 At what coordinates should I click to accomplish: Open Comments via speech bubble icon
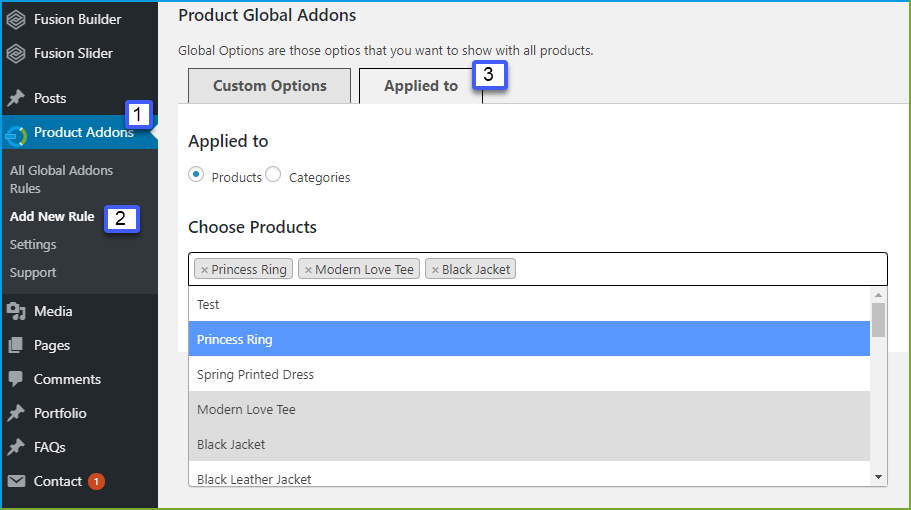16,379
